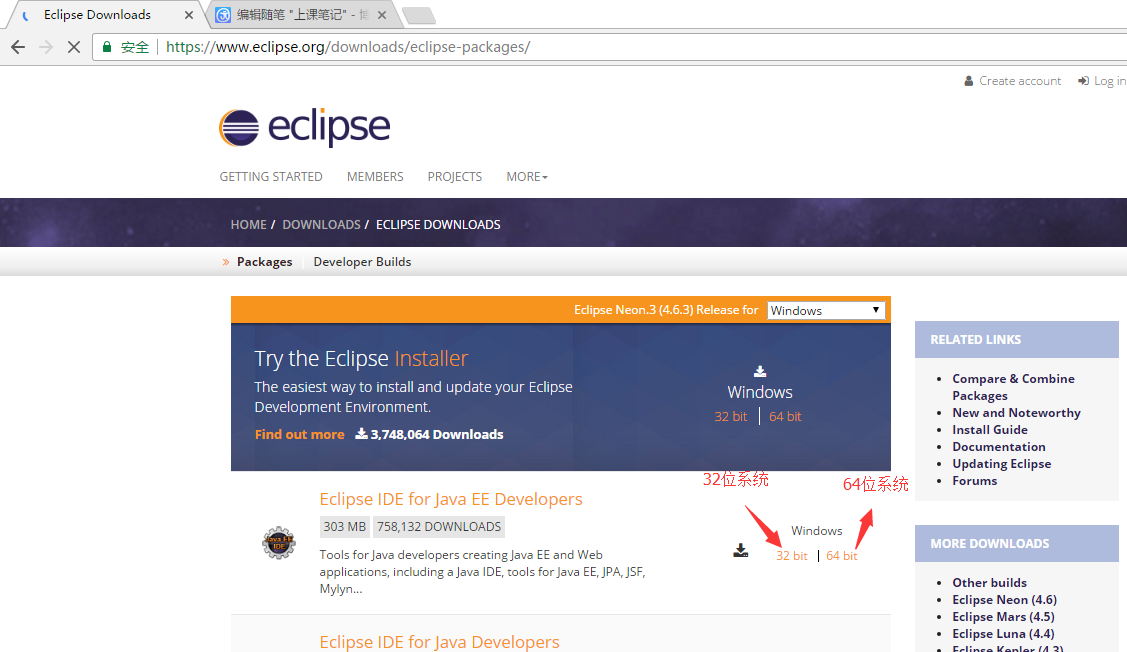Open Compare & Combine Packages link

click(x=1013, y=387)
